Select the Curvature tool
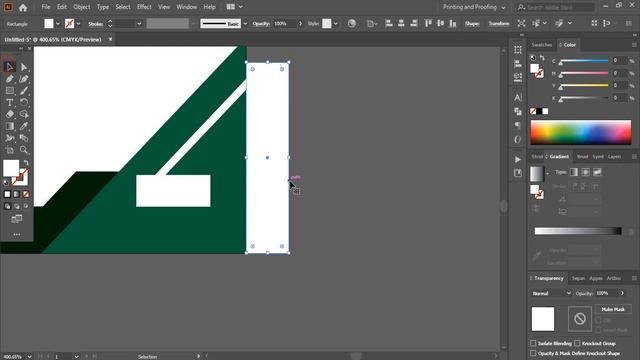This screenshot has height=360, width=640. pyautogui.click(x=24, y=79)
